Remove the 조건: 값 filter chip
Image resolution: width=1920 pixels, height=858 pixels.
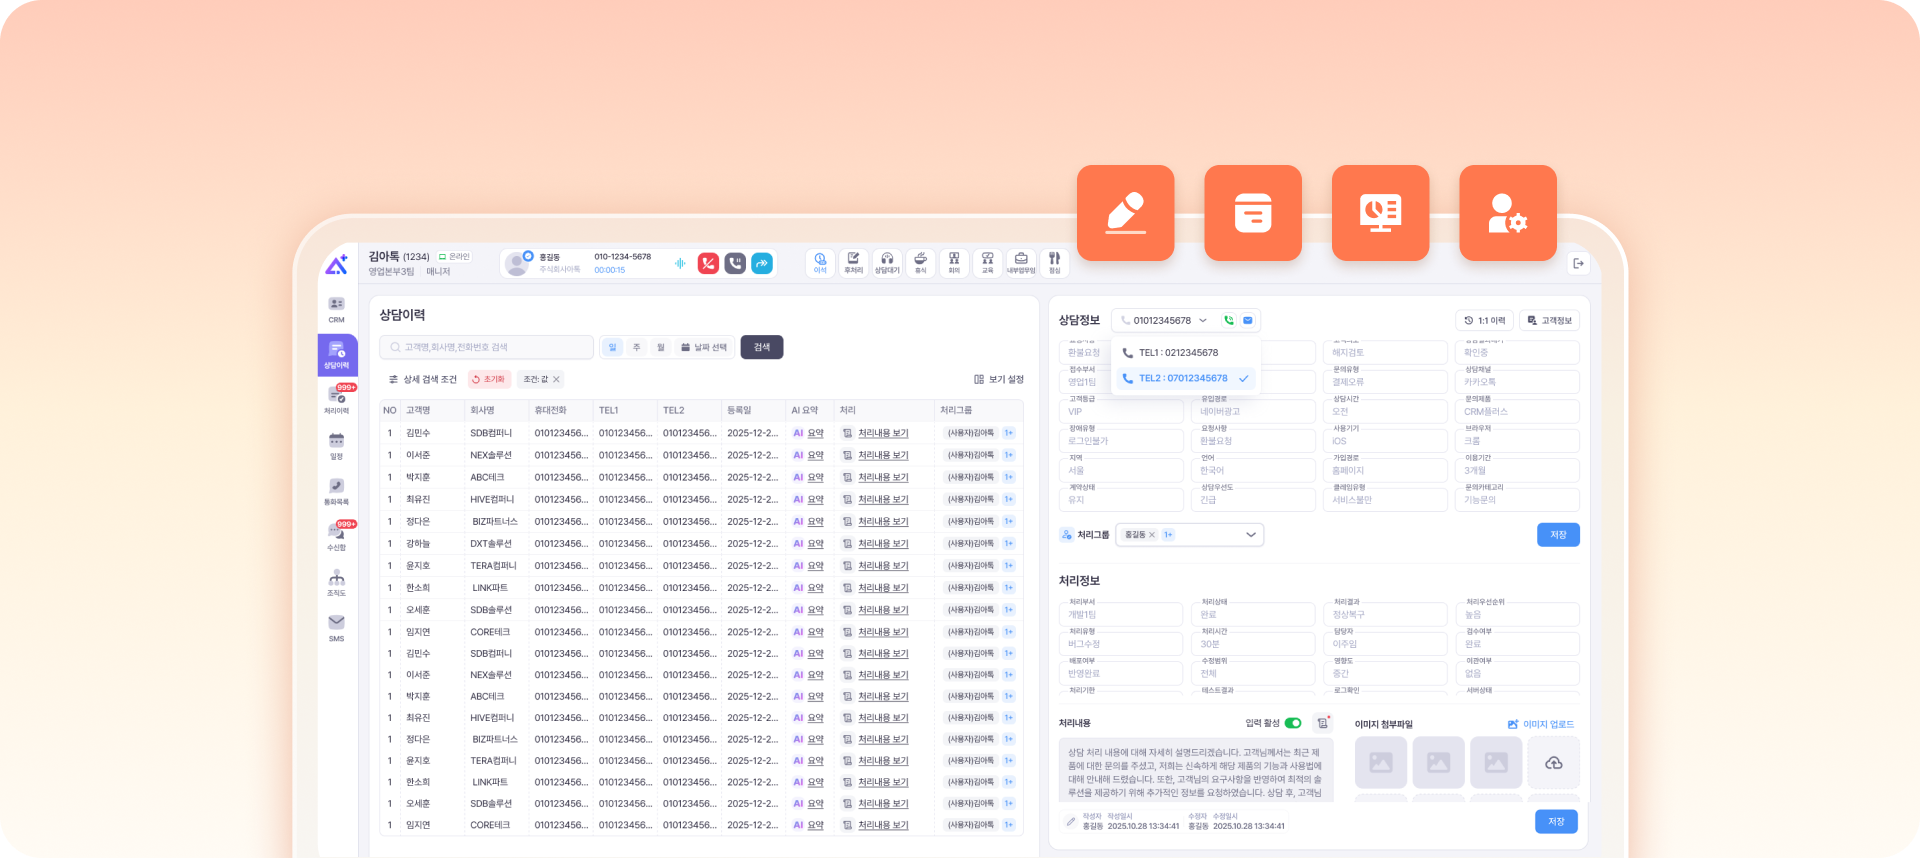556,379
